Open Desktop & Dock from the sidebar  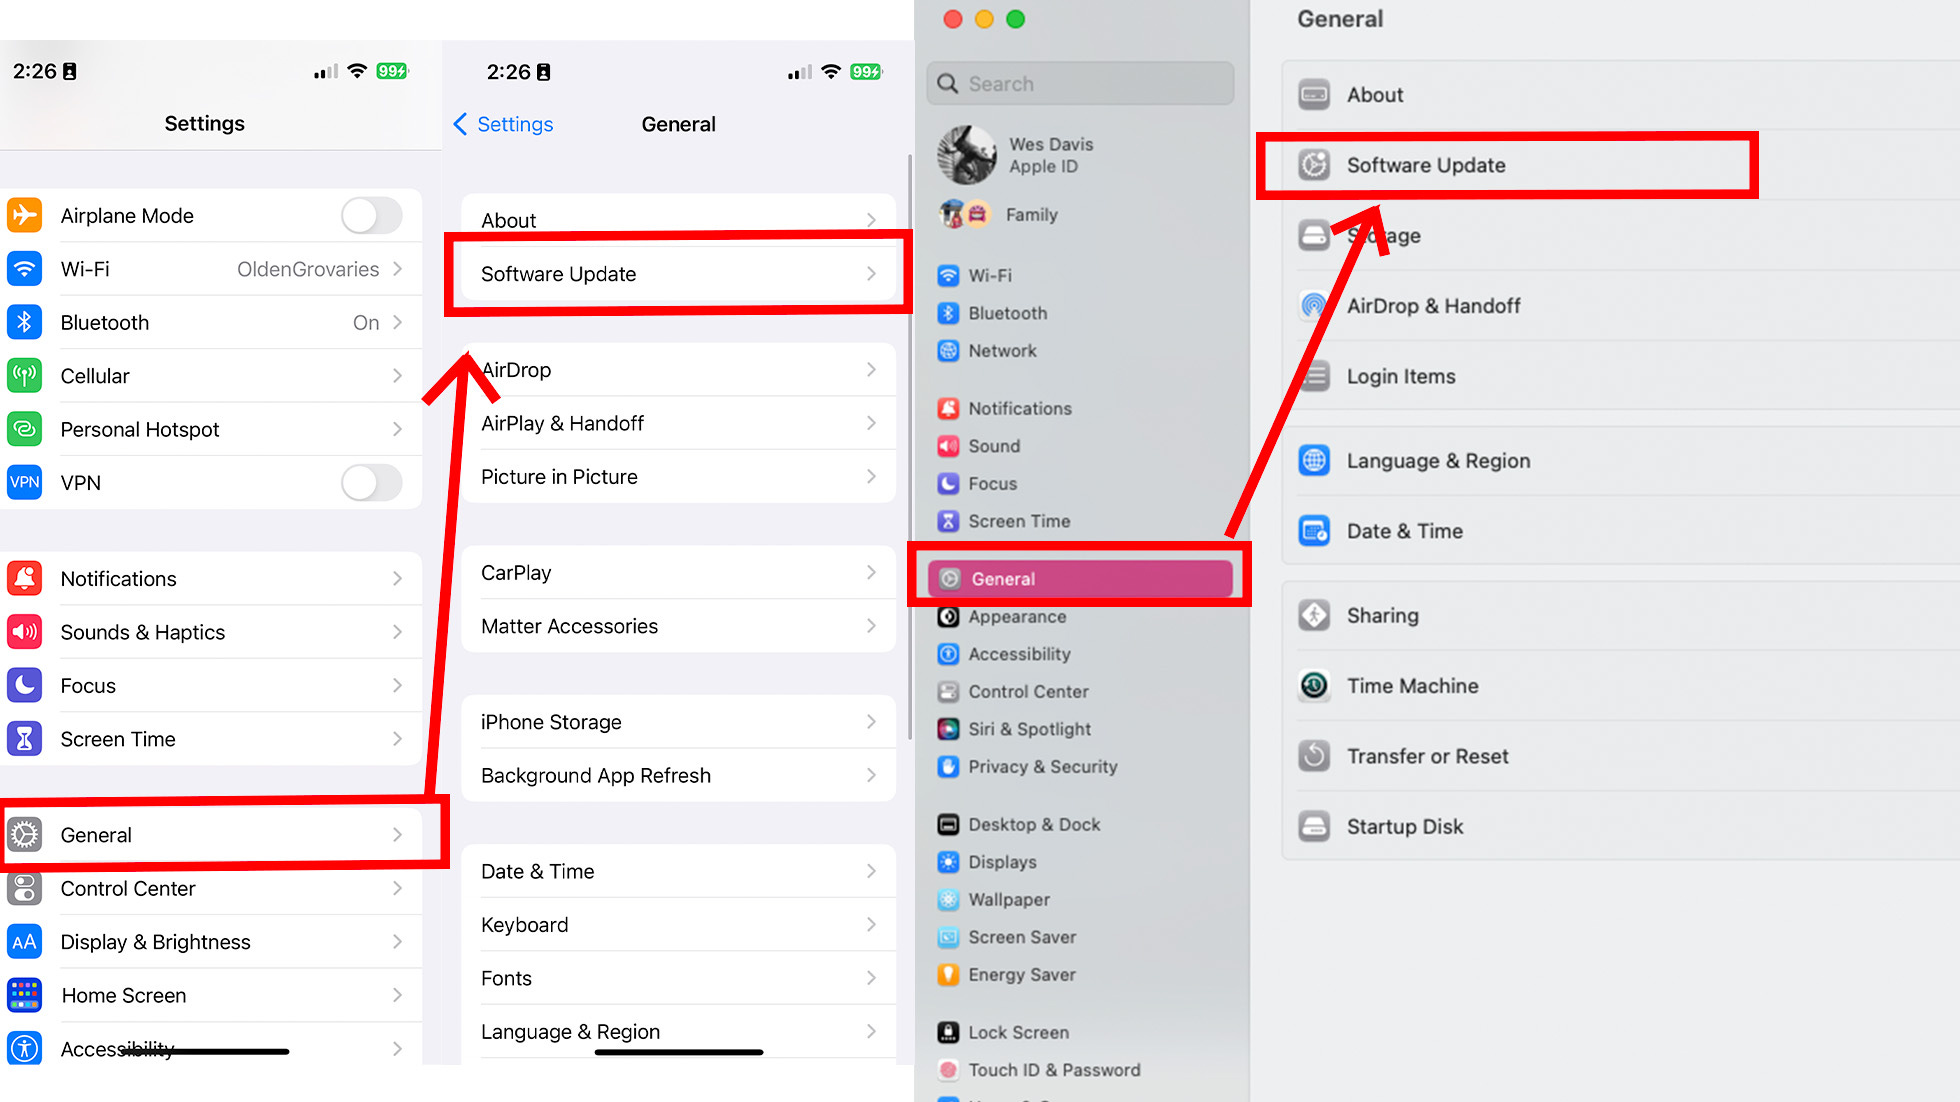[x=947, y=824]
